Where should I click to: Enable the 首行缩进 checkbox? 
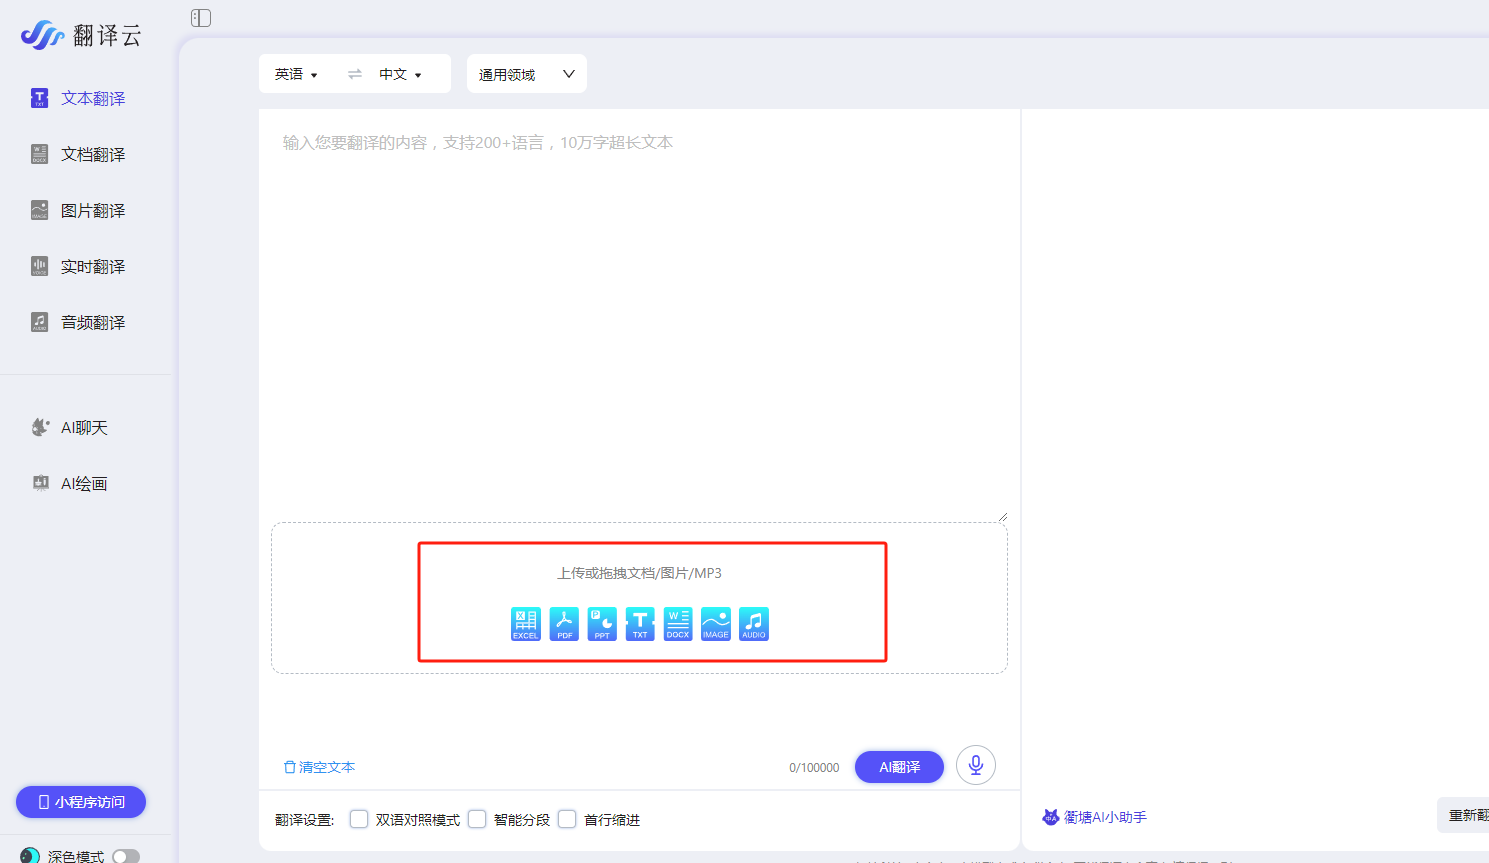point(567,819)
